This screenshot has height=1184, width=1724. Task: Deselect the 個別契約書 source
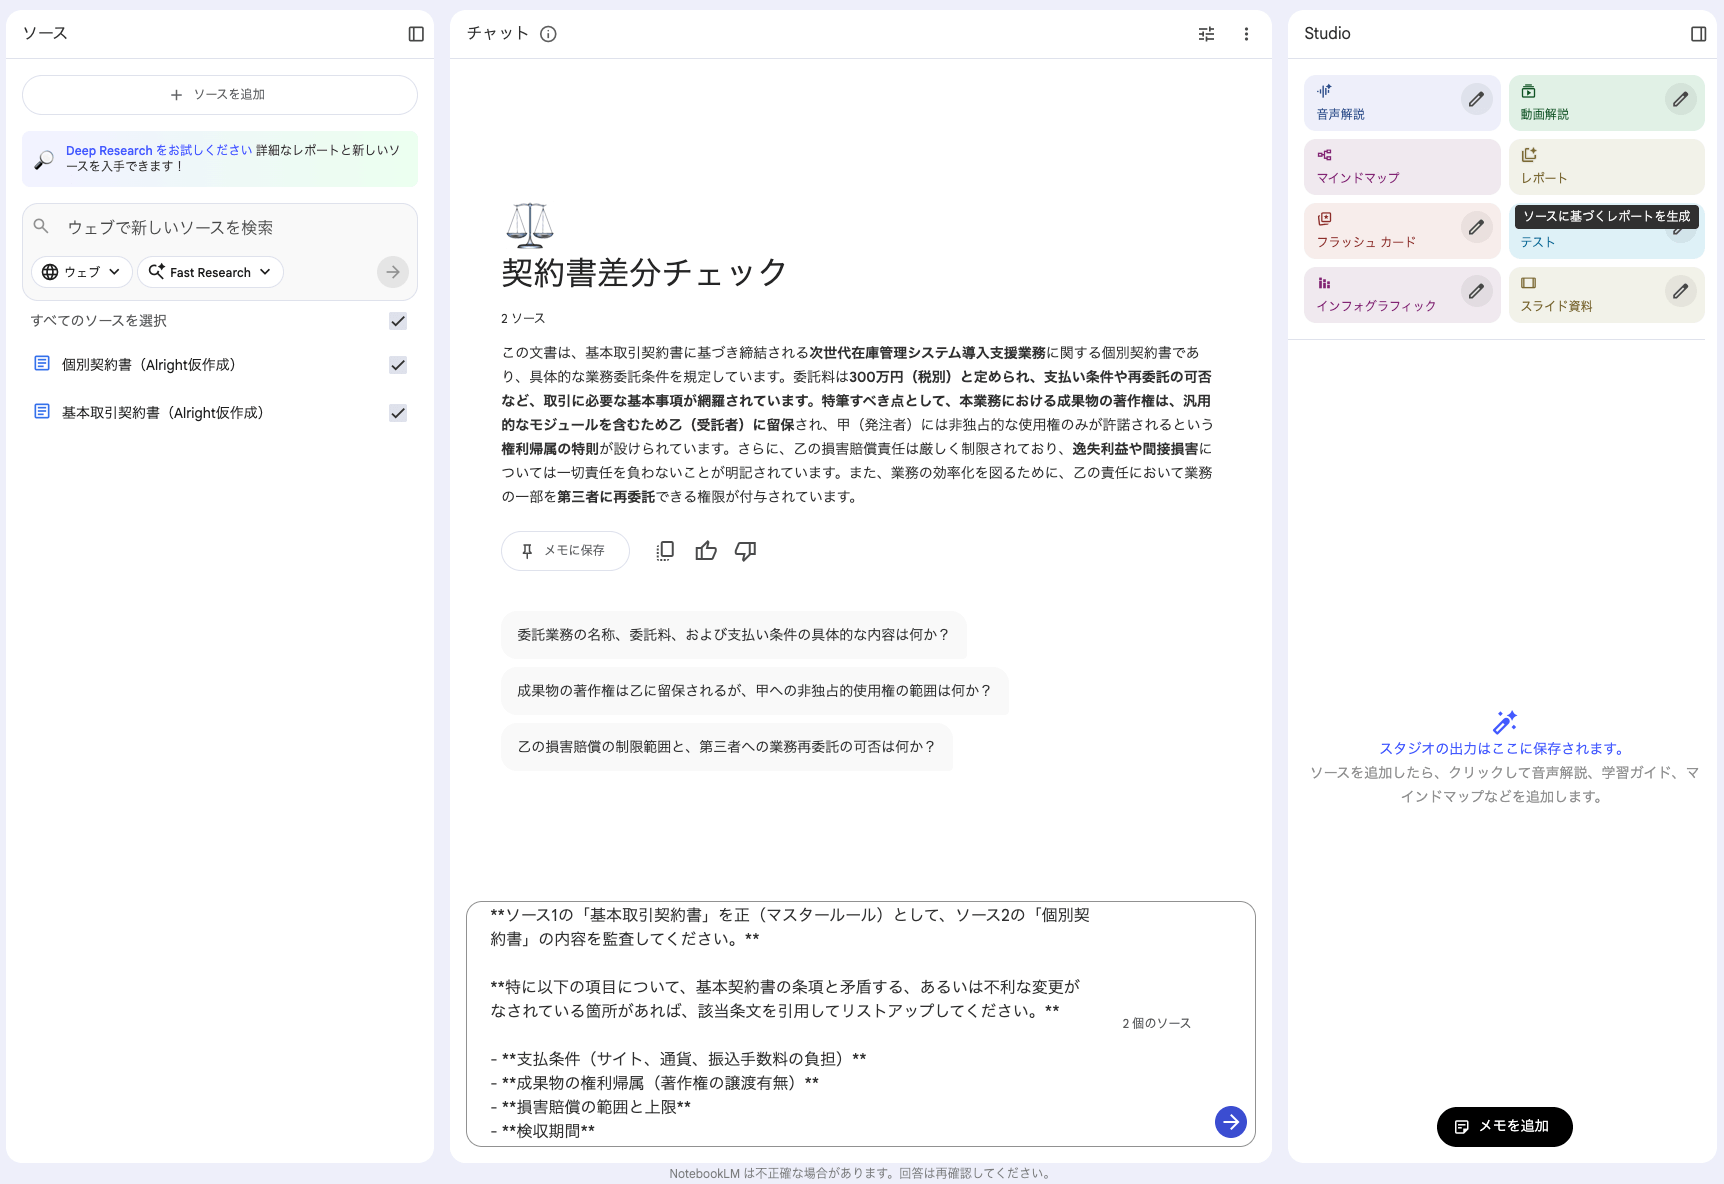(x=398, y=365)
